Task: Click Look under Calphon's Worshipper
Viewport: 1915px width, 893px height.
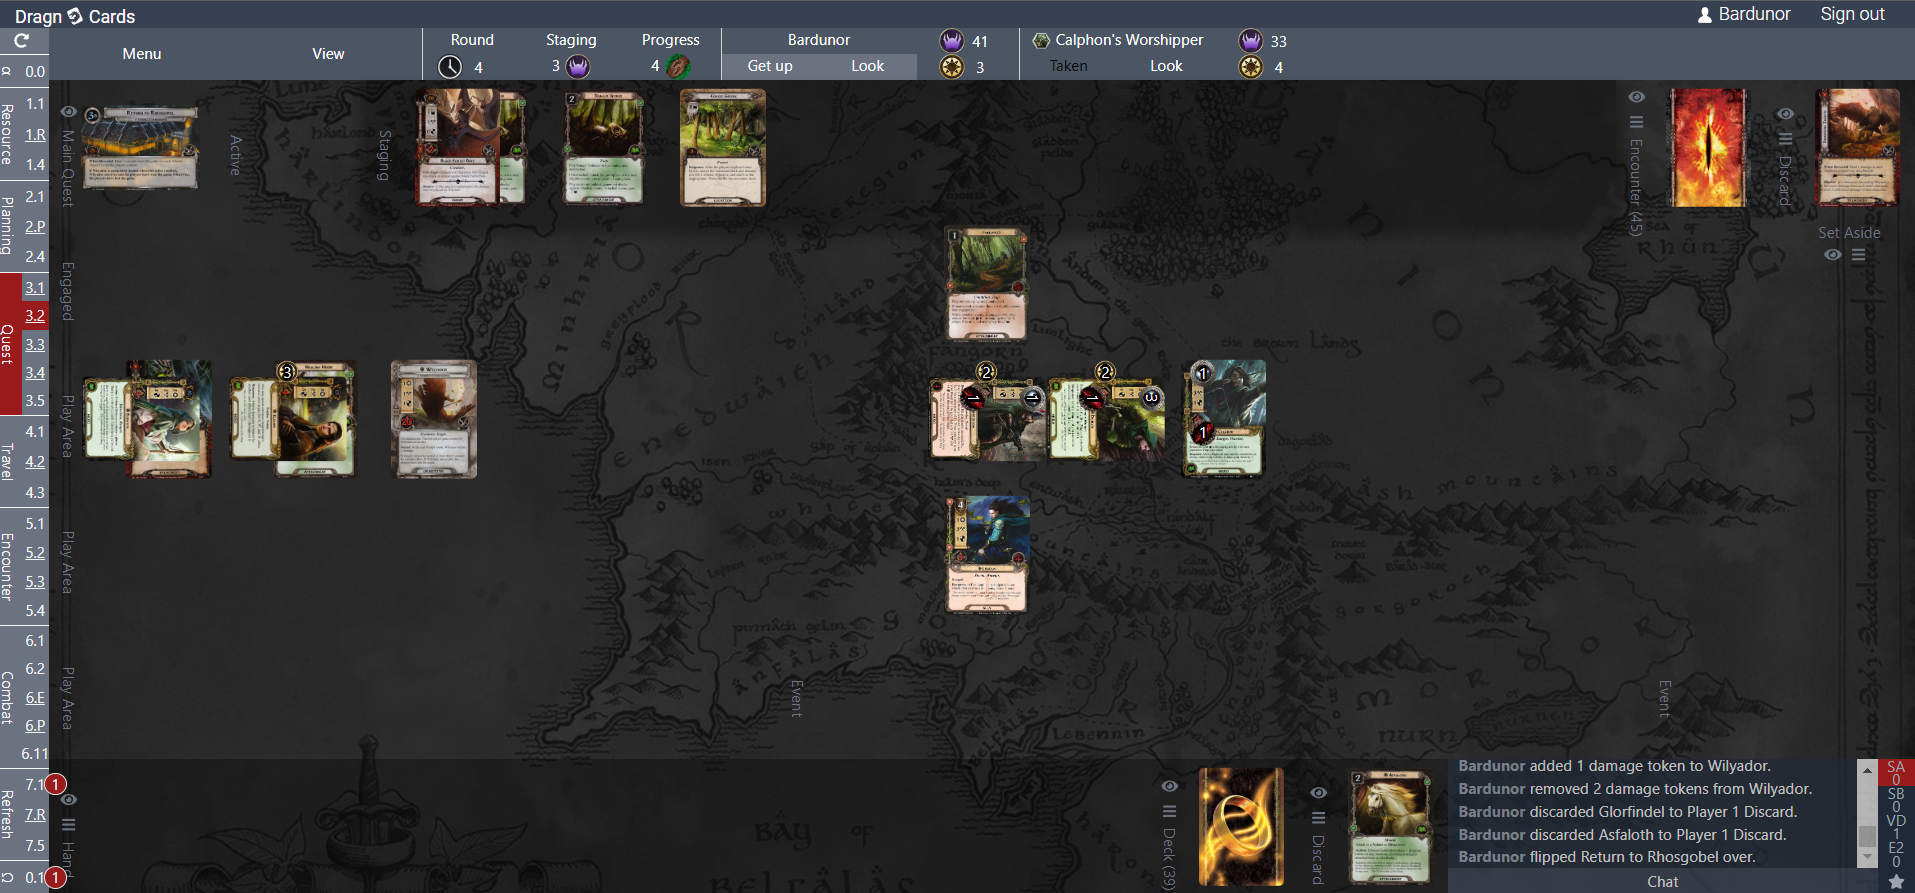Action: click(x=1166, y=66)
